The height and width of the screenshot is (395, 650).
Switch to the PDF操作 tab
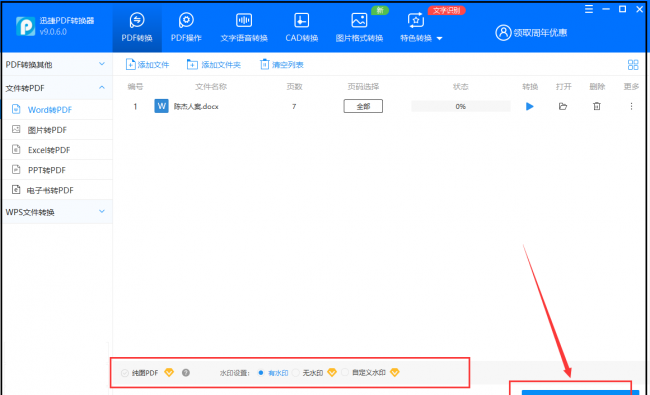(x=186, y=28)
